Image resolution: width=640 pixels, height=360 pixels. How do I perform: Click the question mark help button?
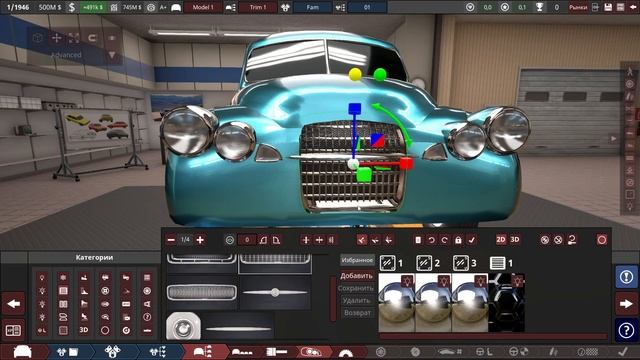coord(626,330)
